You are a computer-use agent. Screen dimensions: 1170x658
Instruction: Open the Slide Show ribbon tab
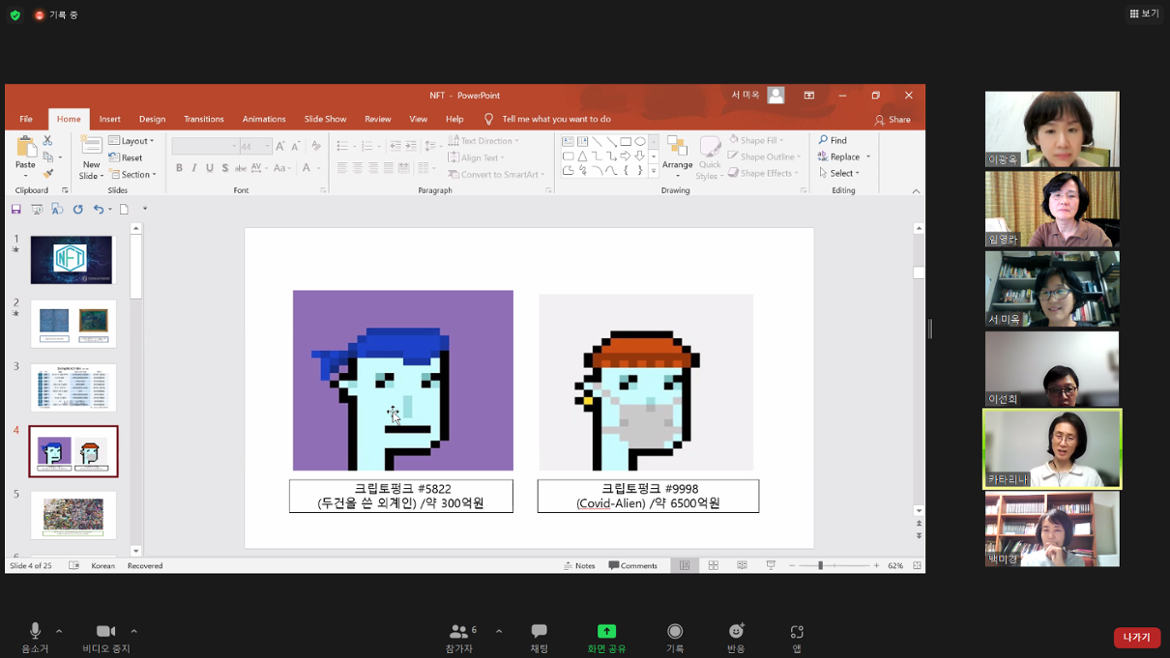pos(325,118)
